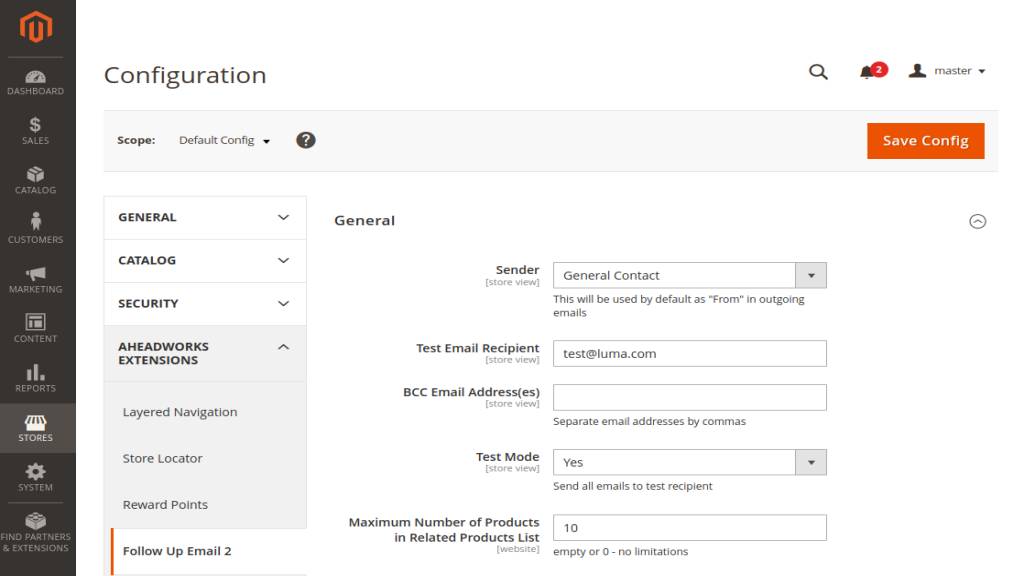Open the Default Config scope switcher
The image size is (1024, 576).
click(x=225, y=140)
